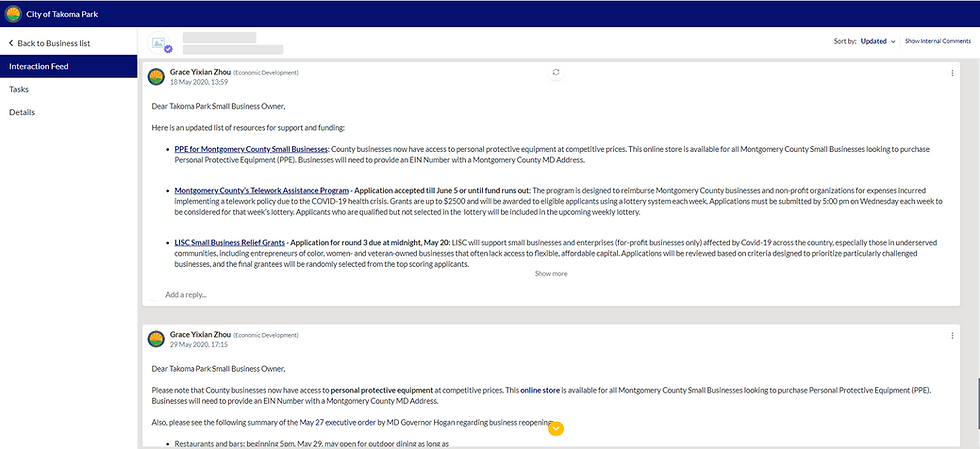Open LISC Small Business Relief Grants link
Image resolution: width=980 pixels, height=449 pixels.
point(229,242)
